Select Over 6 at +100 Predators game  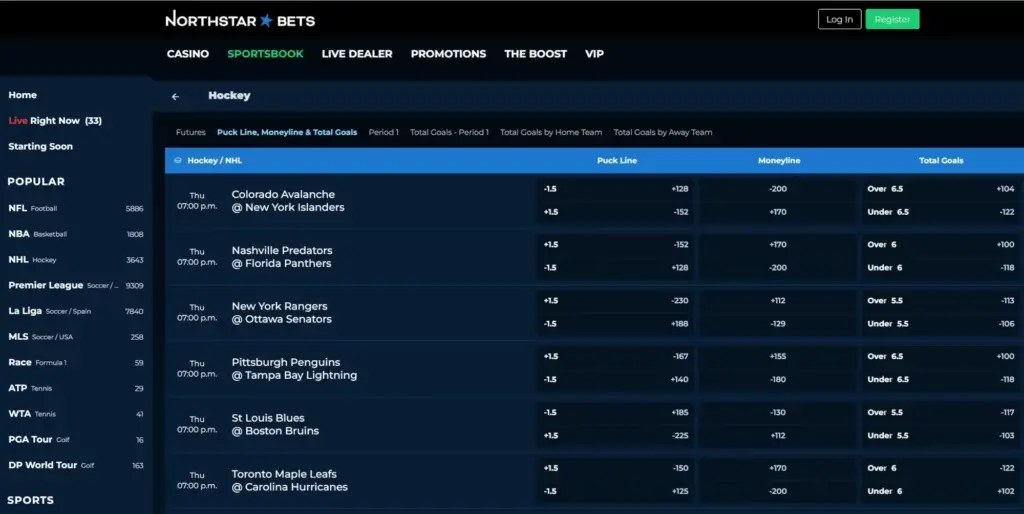click(940, 244)
